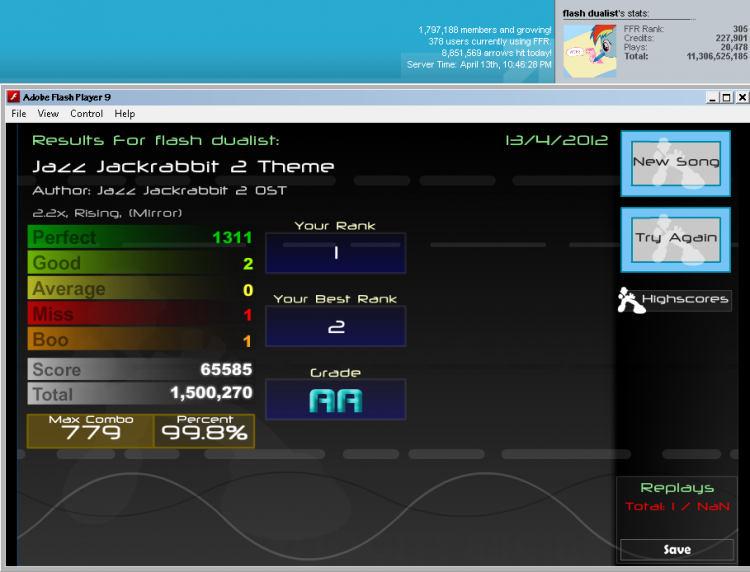Viewport: 750px width, 572px height.
Task: Click the date 13/4/2012
Action: (556, 140)
